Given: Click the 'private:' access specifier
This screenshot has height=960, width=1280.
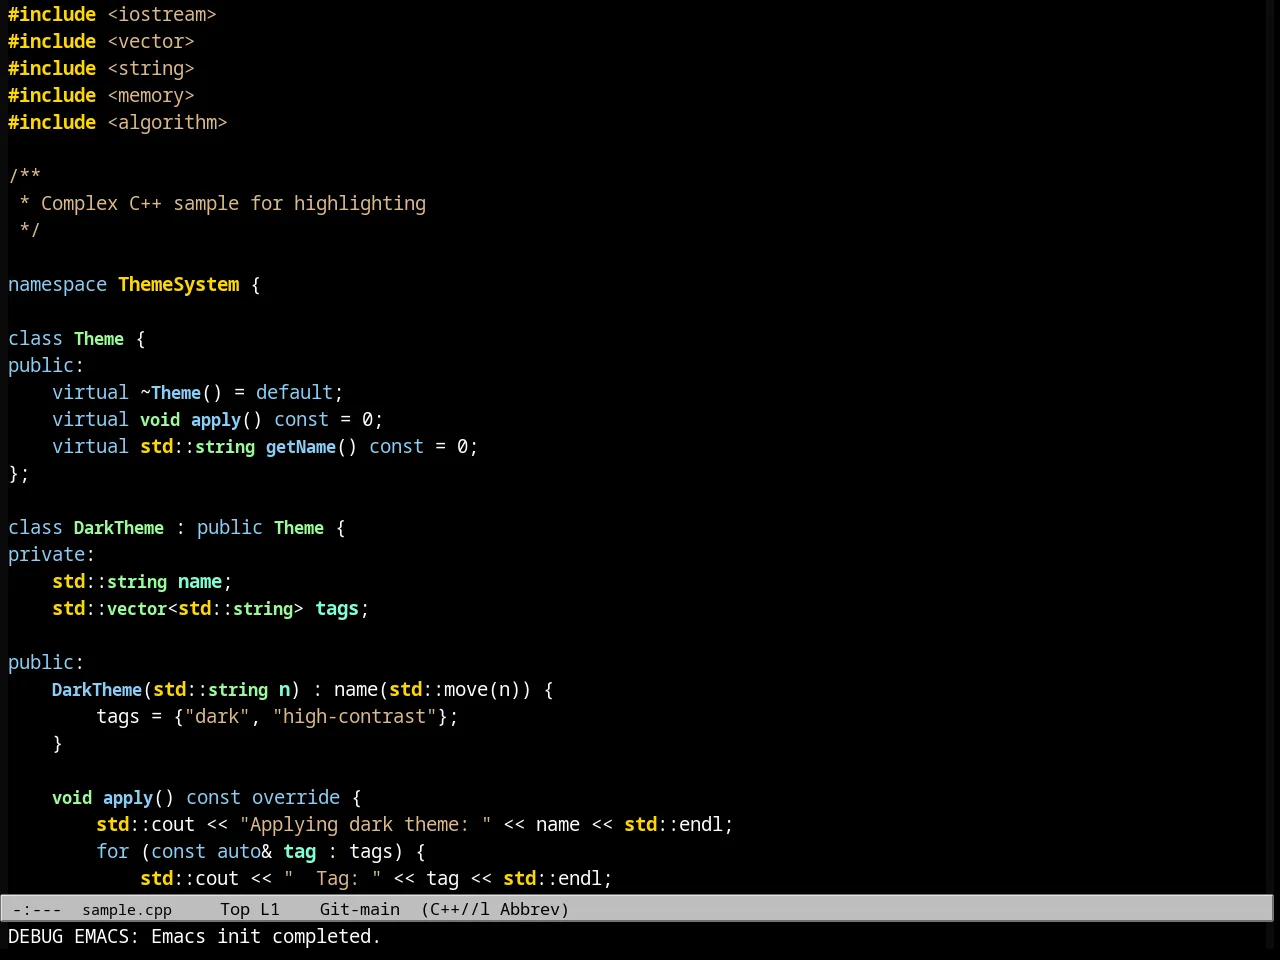Looking at the screenshot, I should [51, 554].
